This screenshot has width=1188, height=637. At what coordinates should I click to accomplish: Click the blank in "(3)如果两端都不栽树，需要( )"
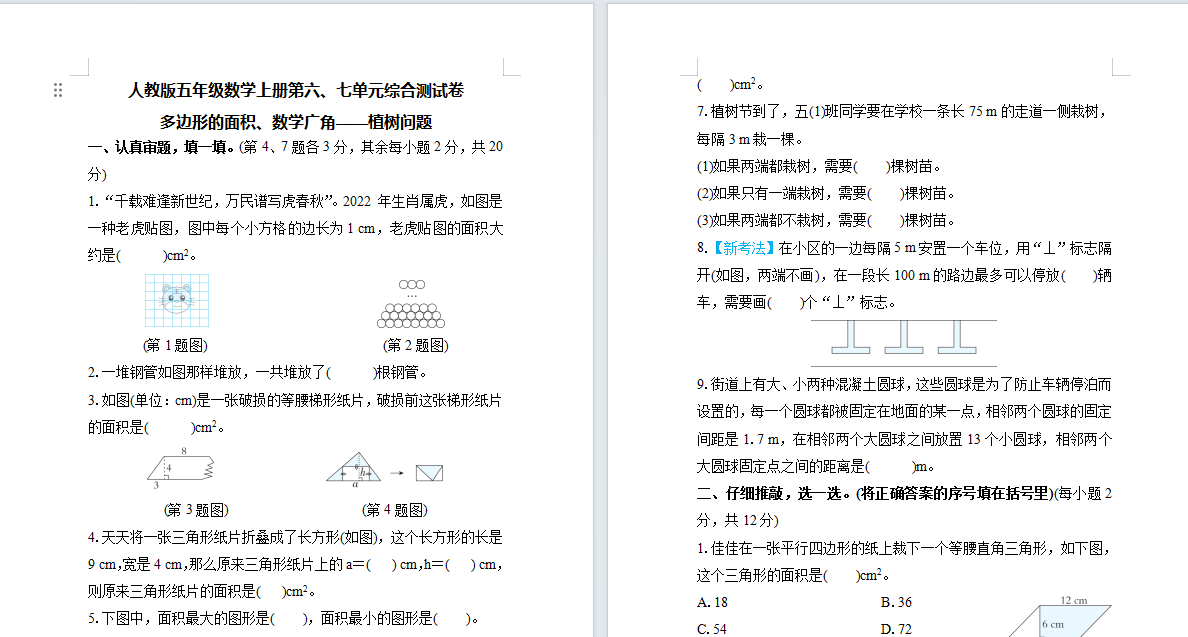point(884,220)
